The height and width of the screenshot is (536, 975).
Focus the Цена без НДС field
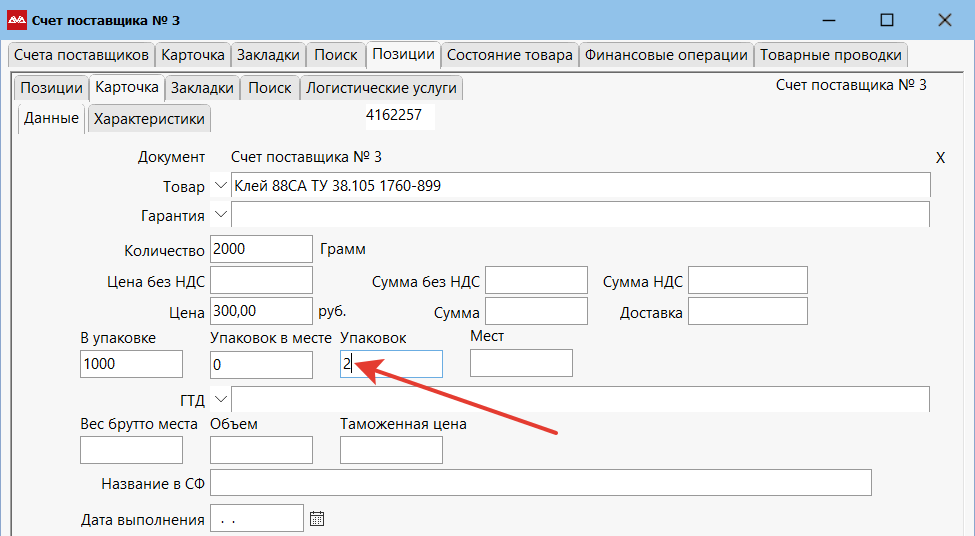point(262,281)
